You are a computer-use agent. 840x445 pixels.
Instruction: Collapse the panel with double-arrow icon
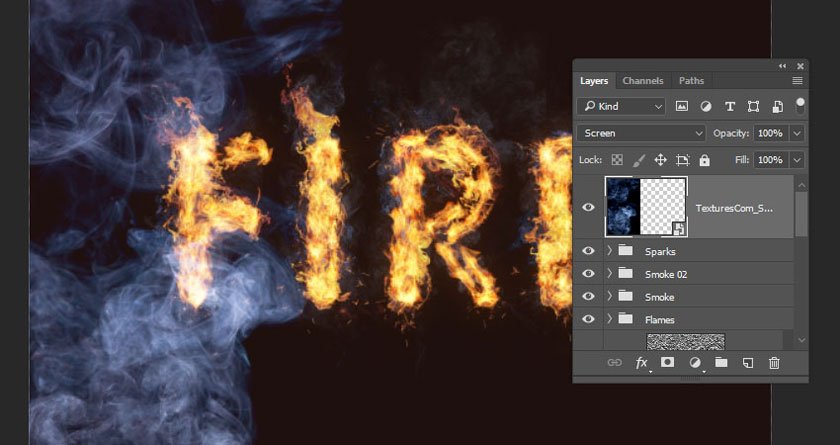(782, 66)
